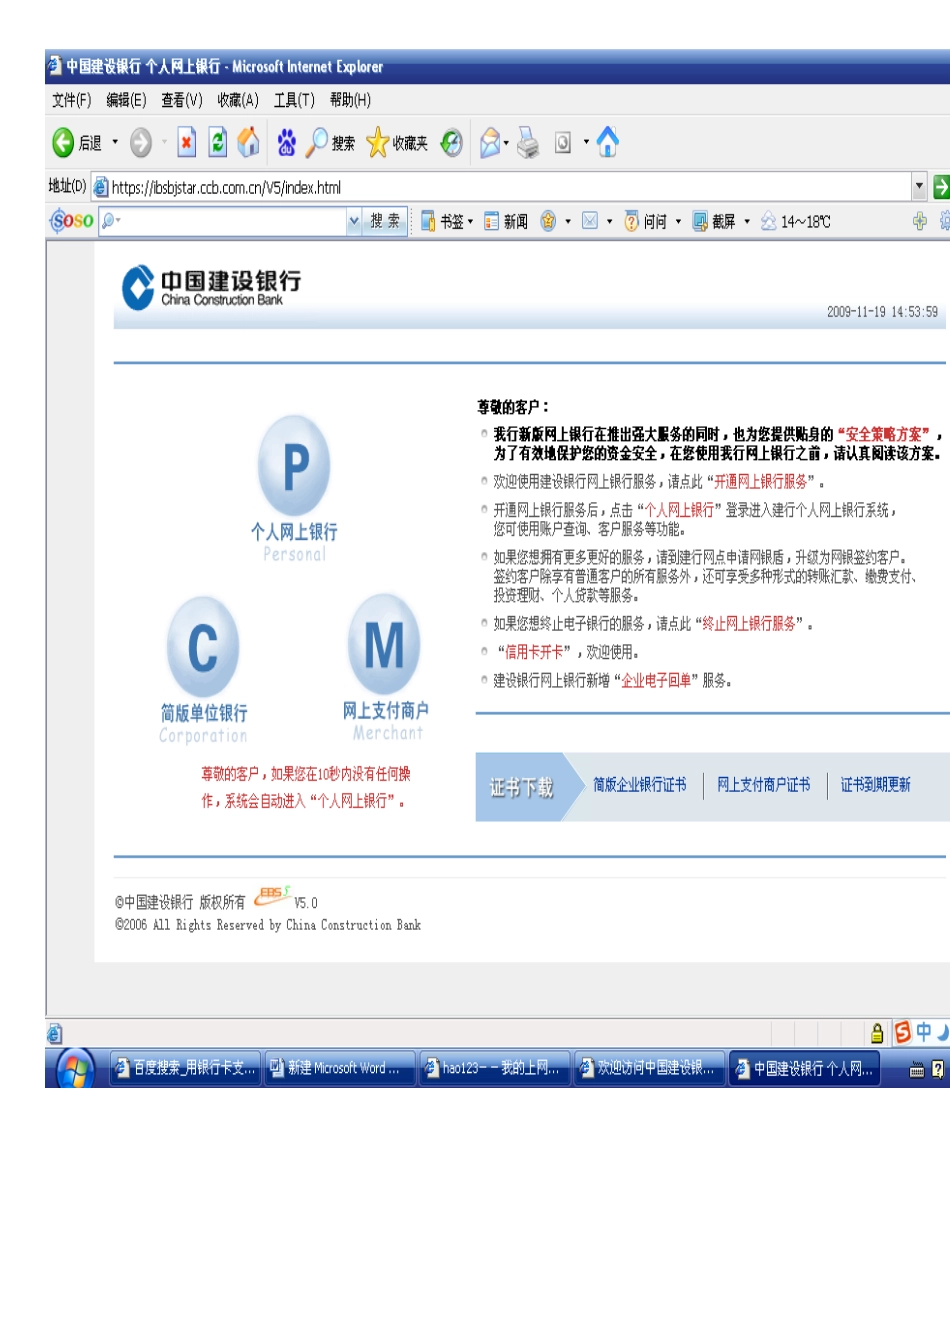Click the weather 14~18℃ indicator
This screenshot has height=1344, width=950.
click(x=795, y=221)
